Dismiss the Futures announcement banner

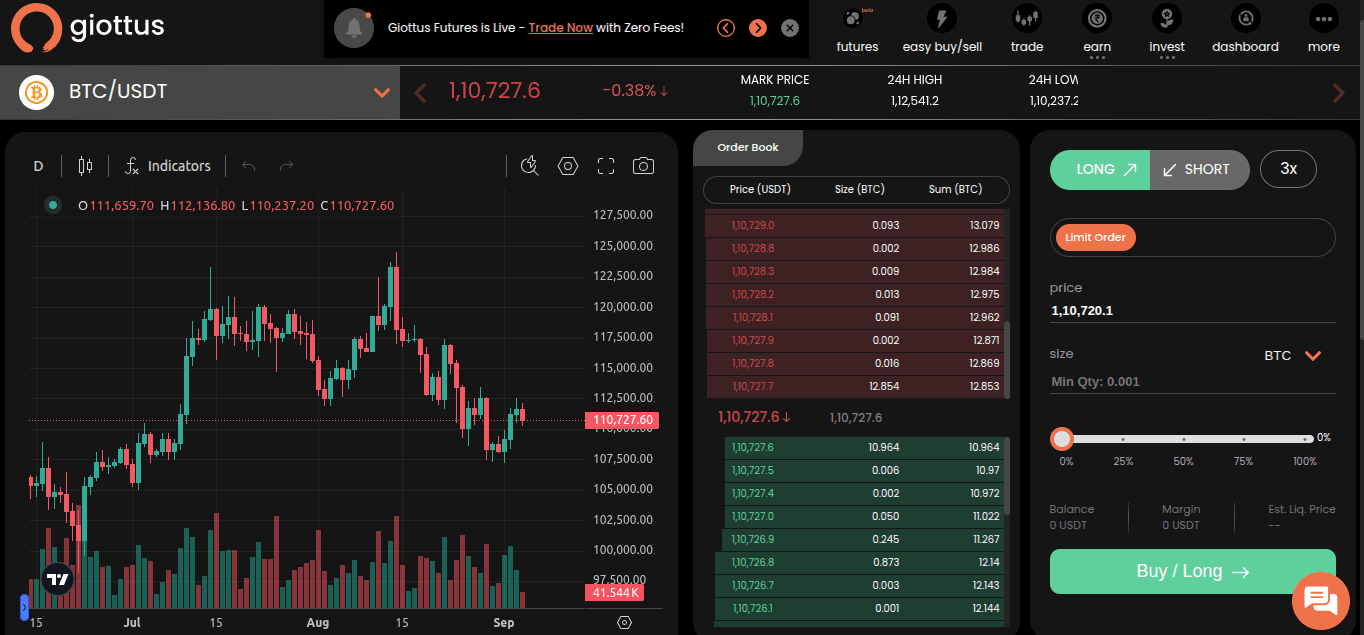point(790,28)
